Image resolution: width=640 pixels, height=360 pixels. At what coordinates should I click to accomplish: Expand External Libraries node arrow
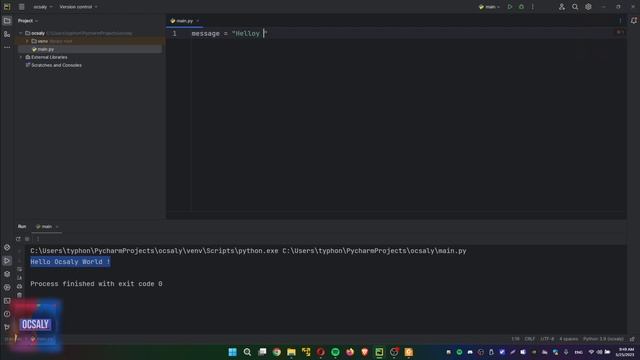pos(21,57)
